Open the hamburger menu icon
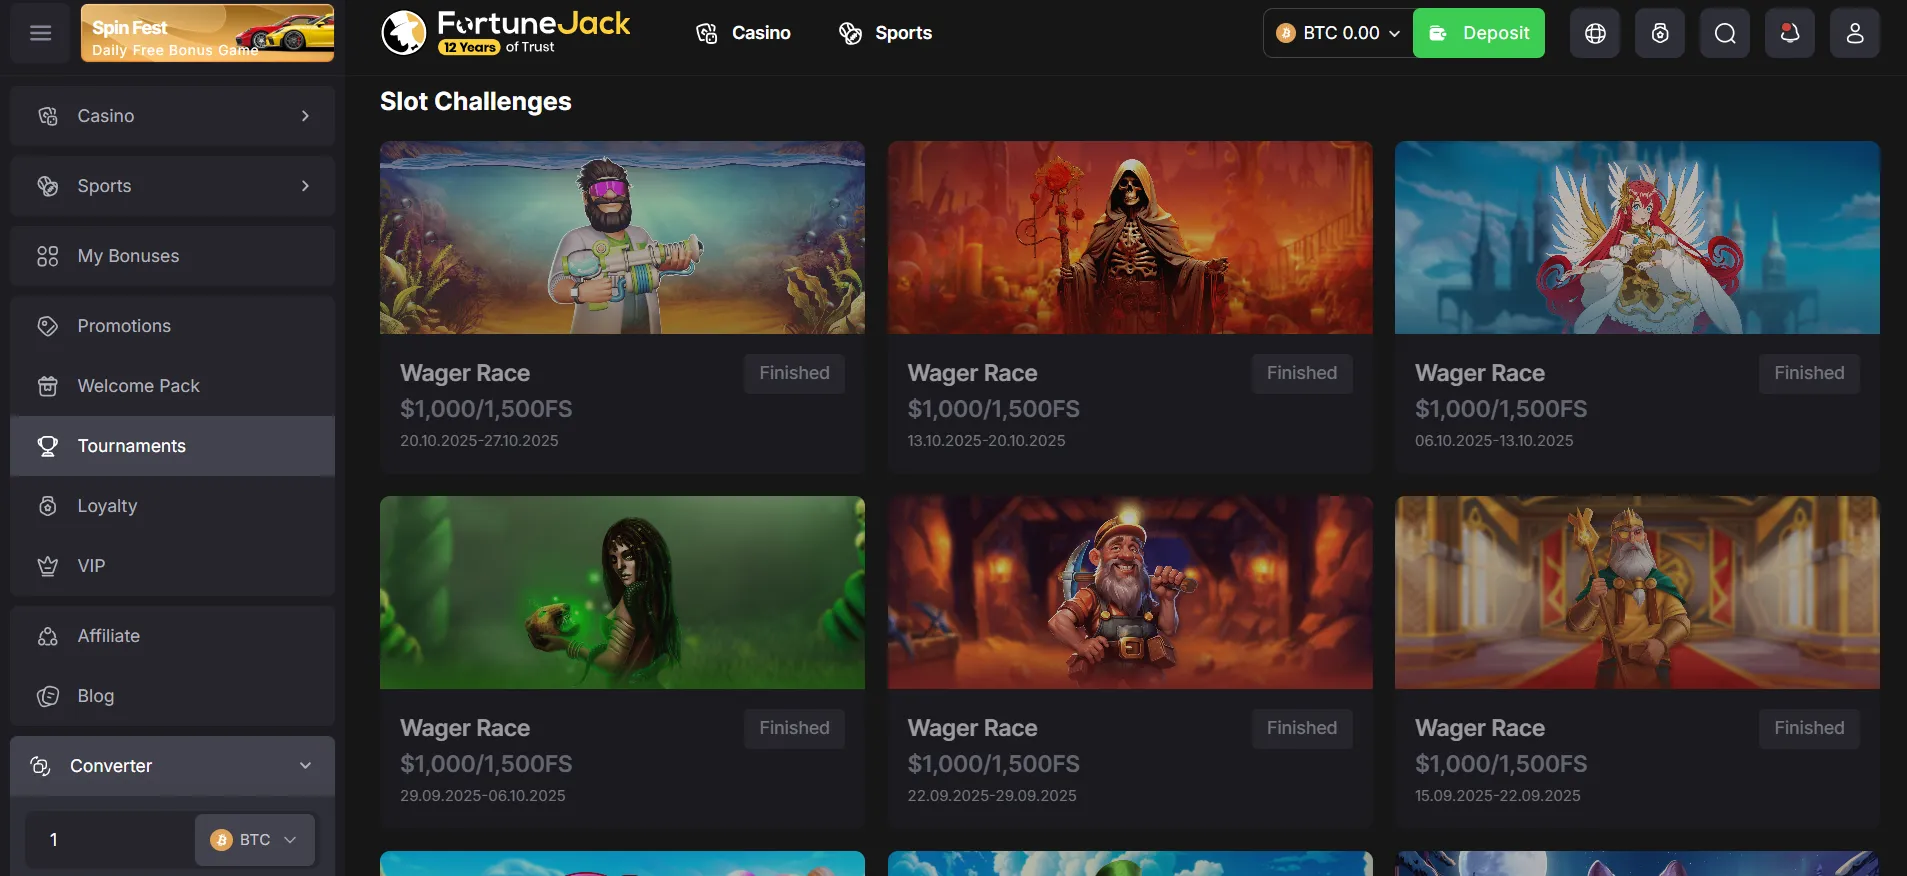The image size is (1907, 876). coord(41,33)
